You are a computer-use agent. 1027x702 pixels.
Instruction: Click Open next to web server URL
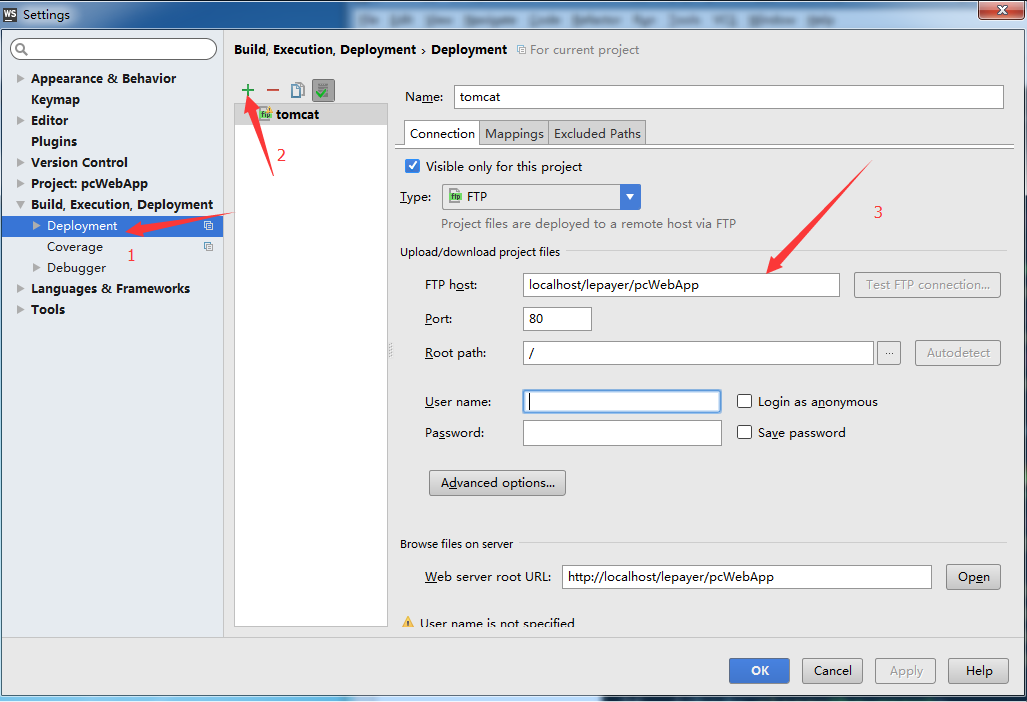click(973, 577)
